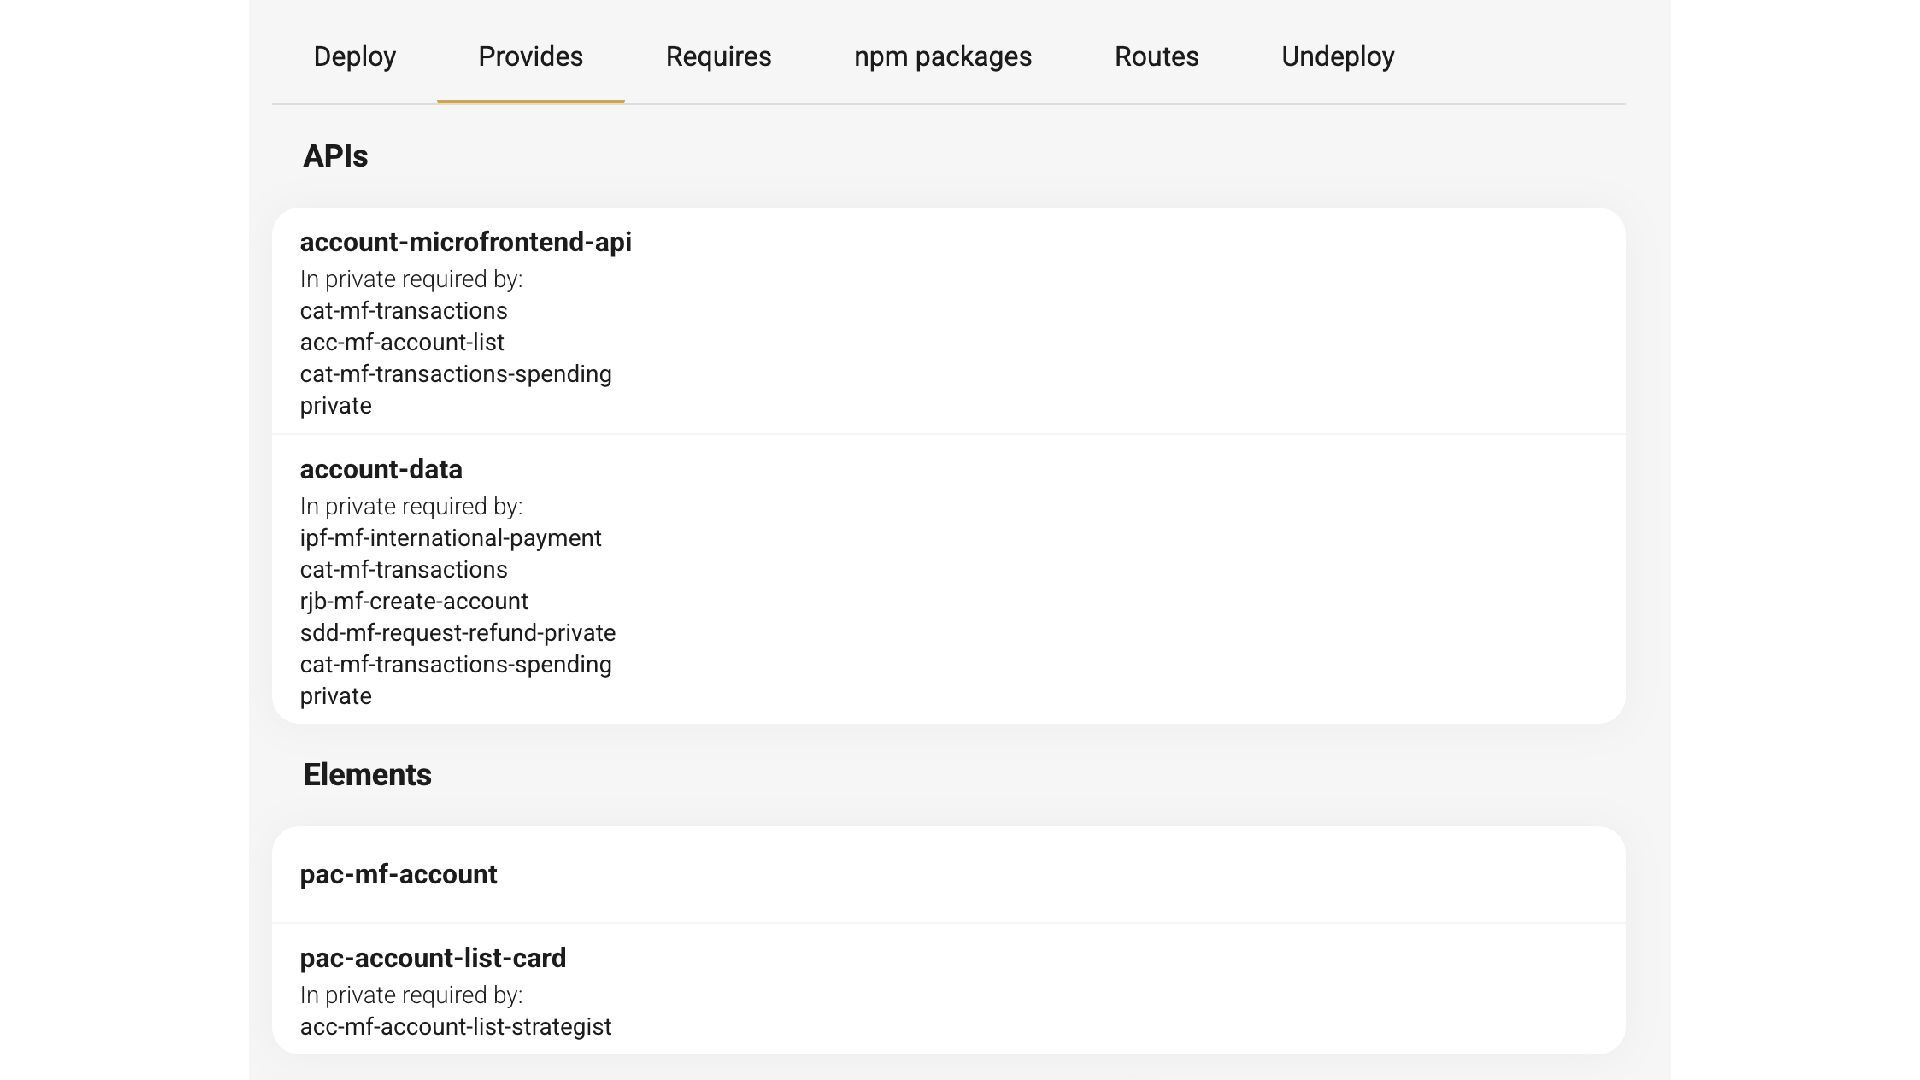The width and height of the screenshot is (1920, 1080).
Task: Select sdd-mf-request-refund-private entry
Action: [x=457, y=633]
